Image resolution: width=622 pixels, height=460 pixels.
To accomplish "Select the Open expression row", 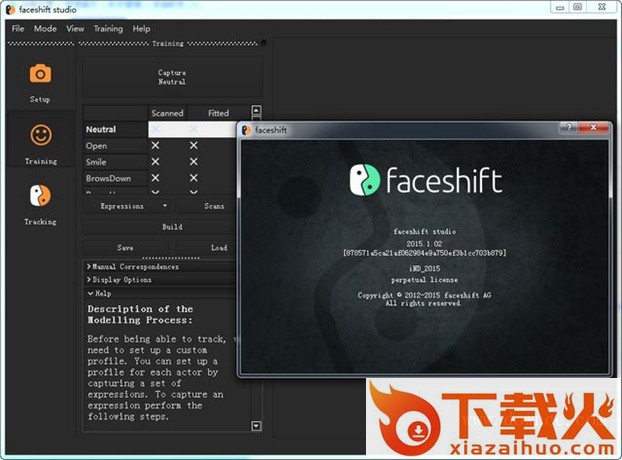I will [x=115, y=146].
